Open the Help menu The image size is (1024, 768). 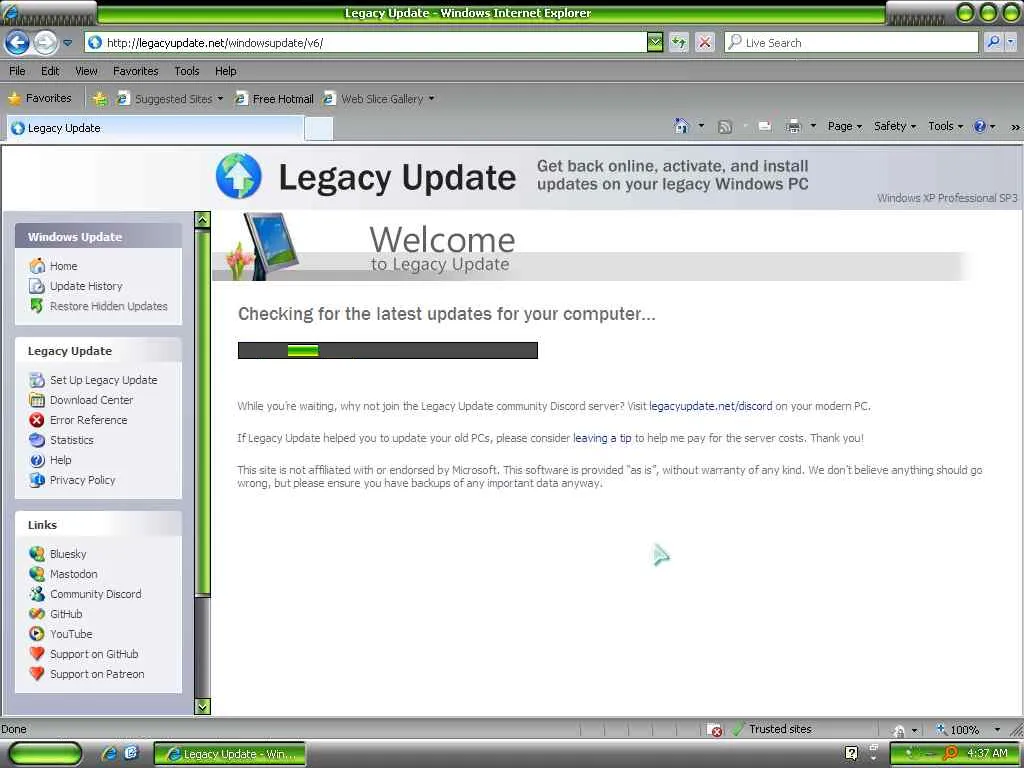click(x=226, y=71)
